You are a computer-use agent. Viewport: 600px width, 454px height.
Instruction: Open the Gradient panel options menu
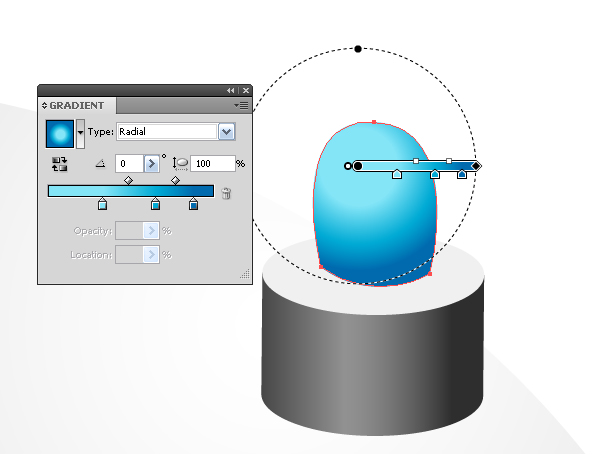pyautogui.click(x=241, y=105)
